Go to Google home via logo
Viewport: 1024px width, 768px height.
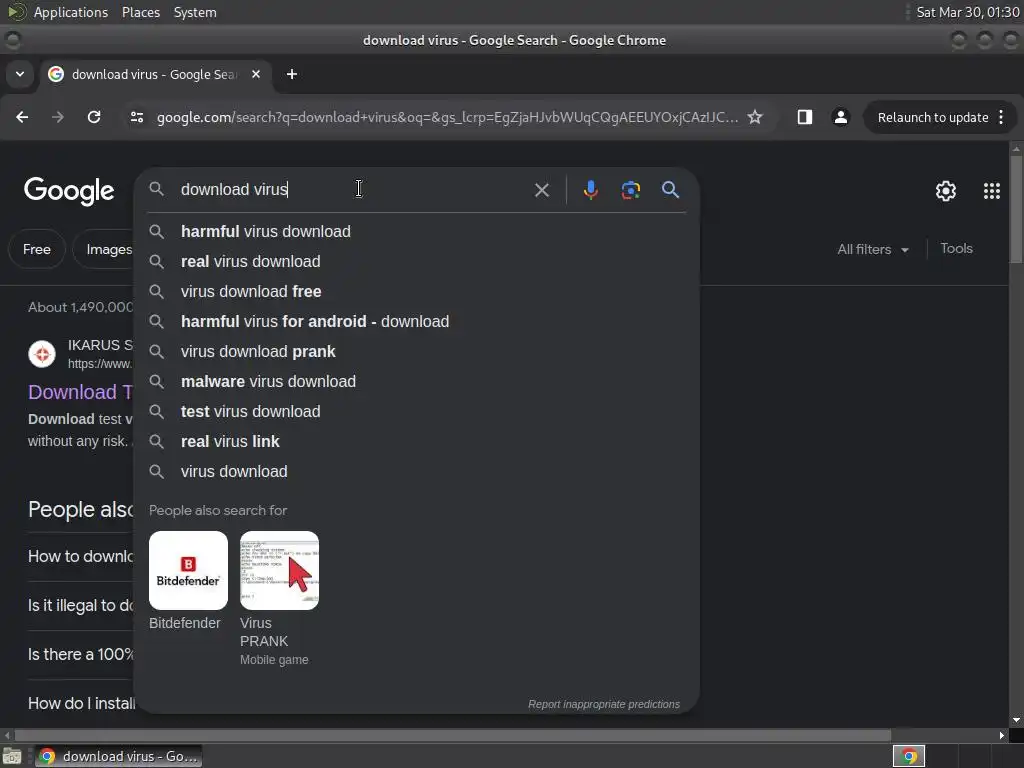[x=69, y=191]
